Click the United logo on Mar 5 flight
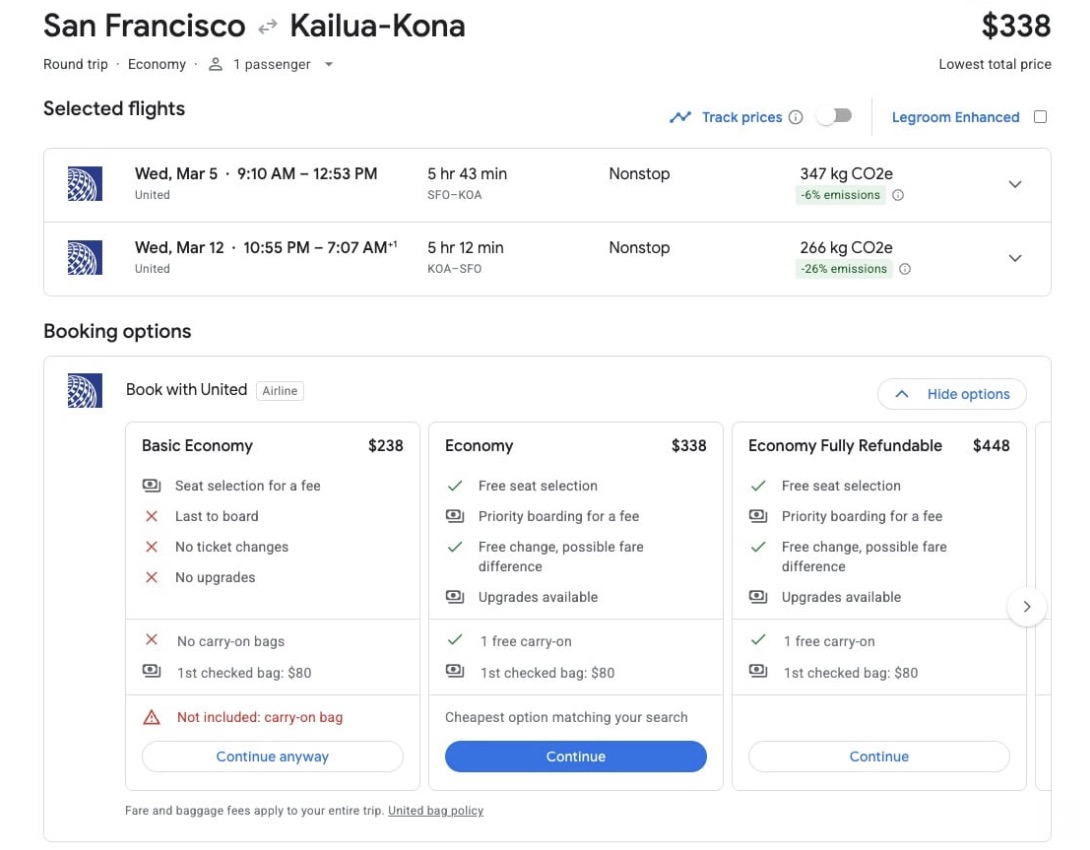Viewport: 1090px width, 850px height. 85,183
